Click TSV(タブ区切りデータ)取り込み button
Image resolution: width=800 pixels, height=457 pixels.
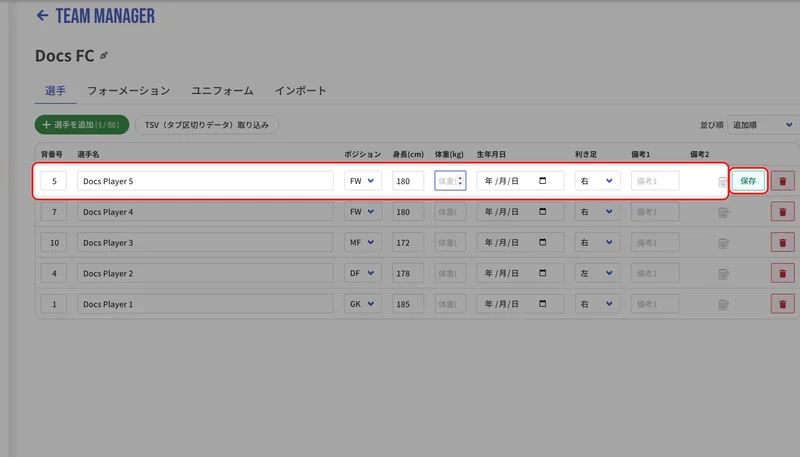point(207,124)
